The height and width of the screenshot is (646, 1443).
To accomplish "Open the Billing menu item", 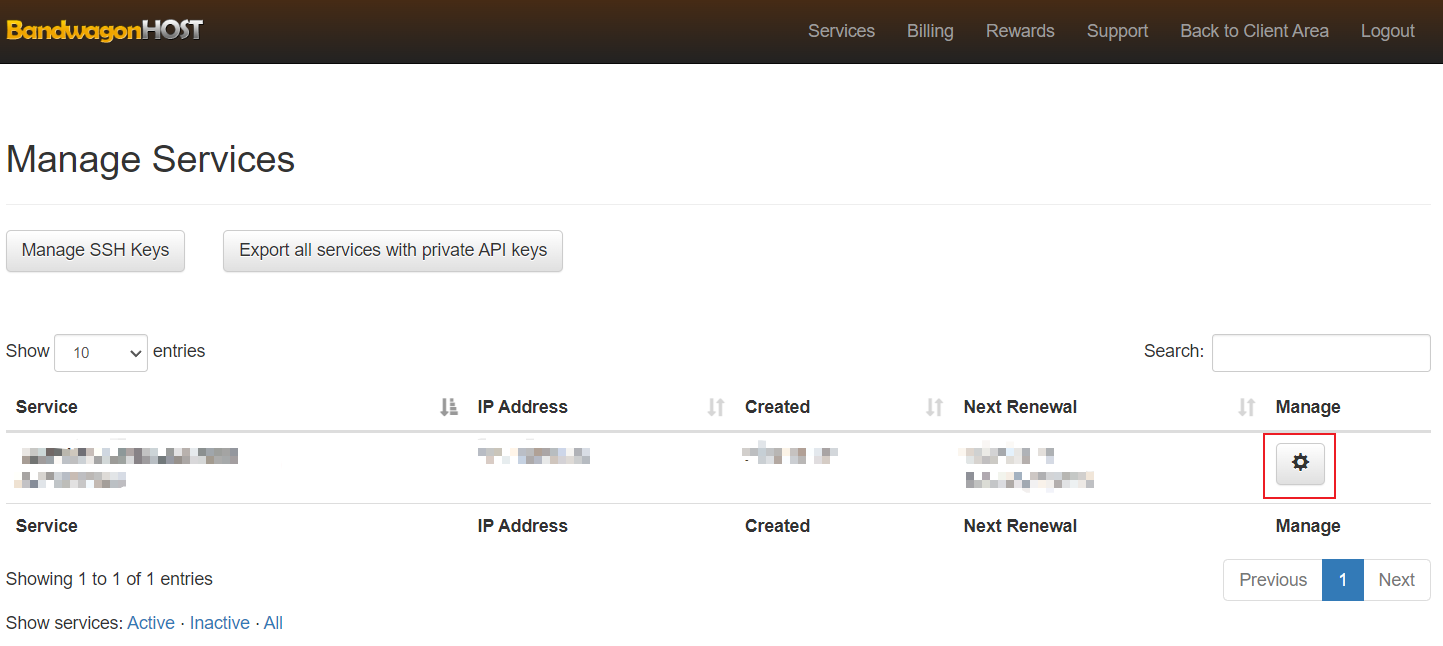I will pyautogui.click(x=930, y=31).
